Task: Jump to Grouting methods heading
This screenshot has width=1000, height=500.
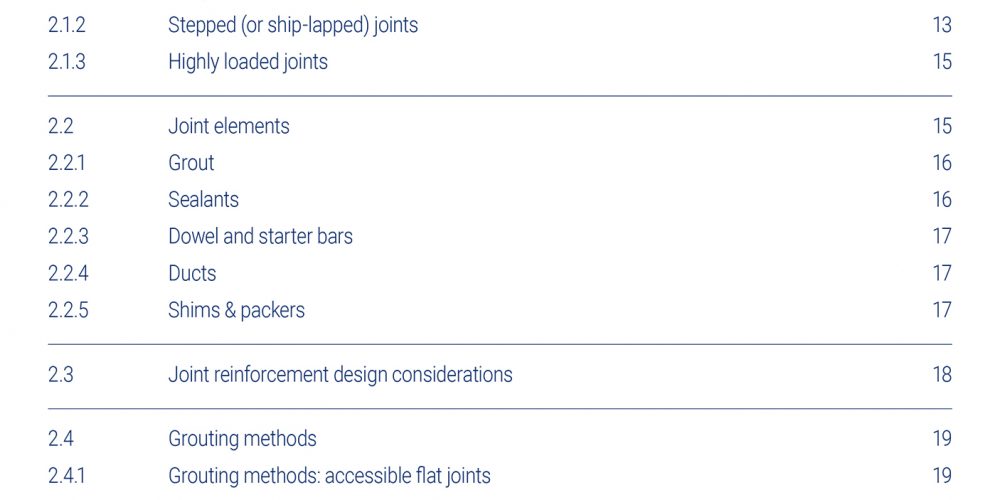Action: coord(242,439)
